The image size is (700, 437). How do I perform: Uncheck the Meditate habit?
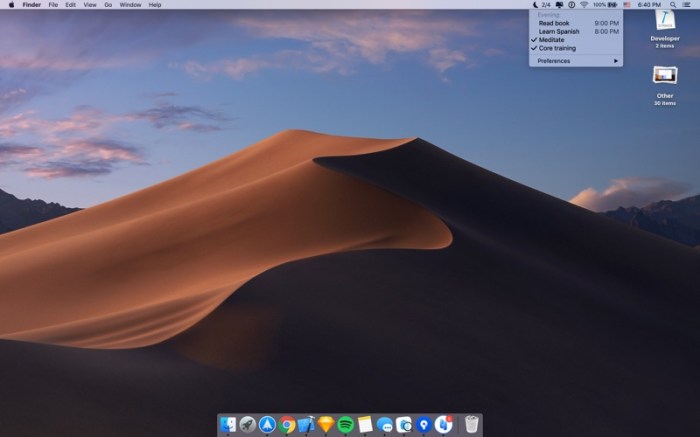551,40
